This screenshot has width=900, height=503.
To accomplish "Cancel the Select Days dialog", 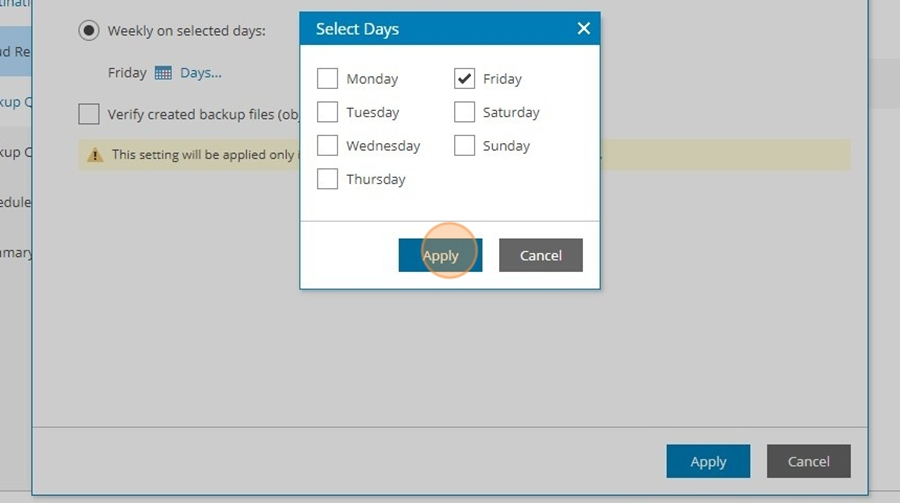I will pos(541,255).
